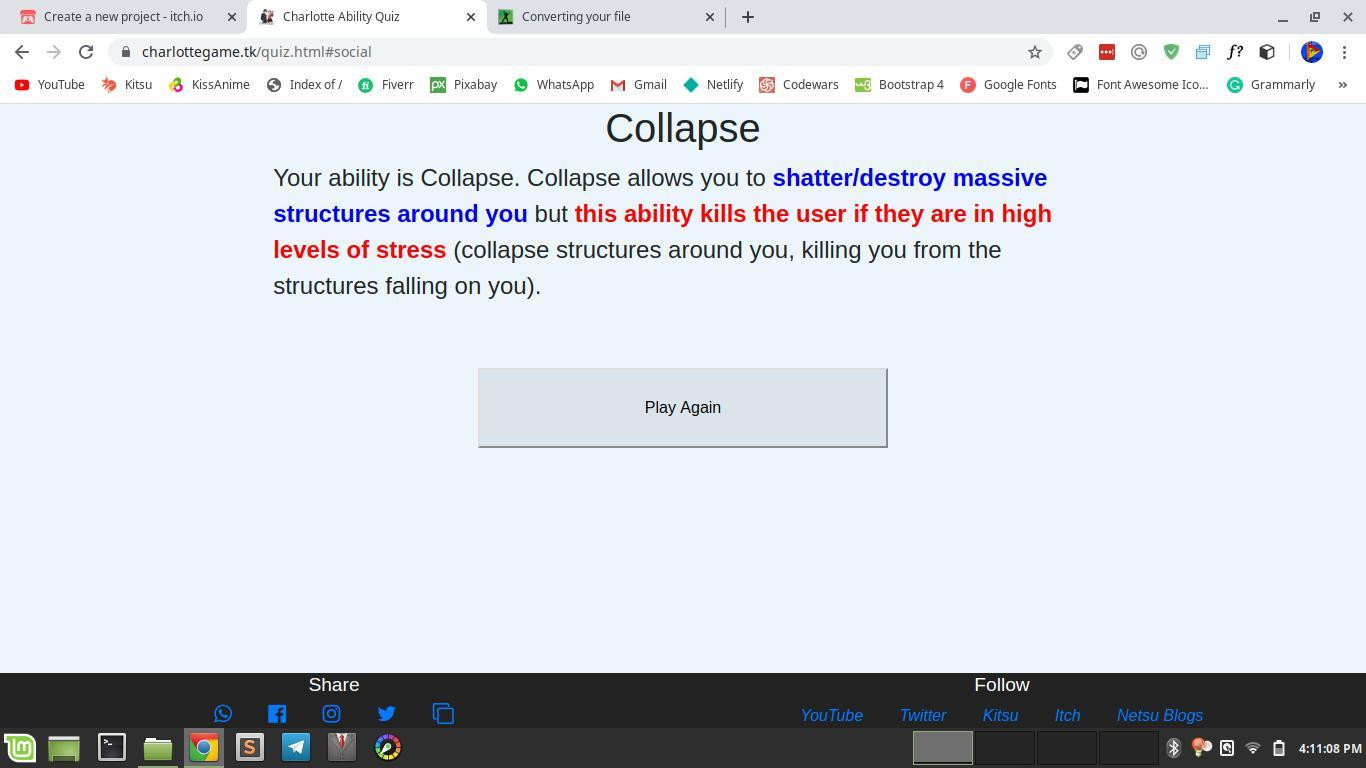Viewport: 1366px width, 768px height.
Task: Open the Grammarly bookmark
Action: click(x=1271, y=85)
